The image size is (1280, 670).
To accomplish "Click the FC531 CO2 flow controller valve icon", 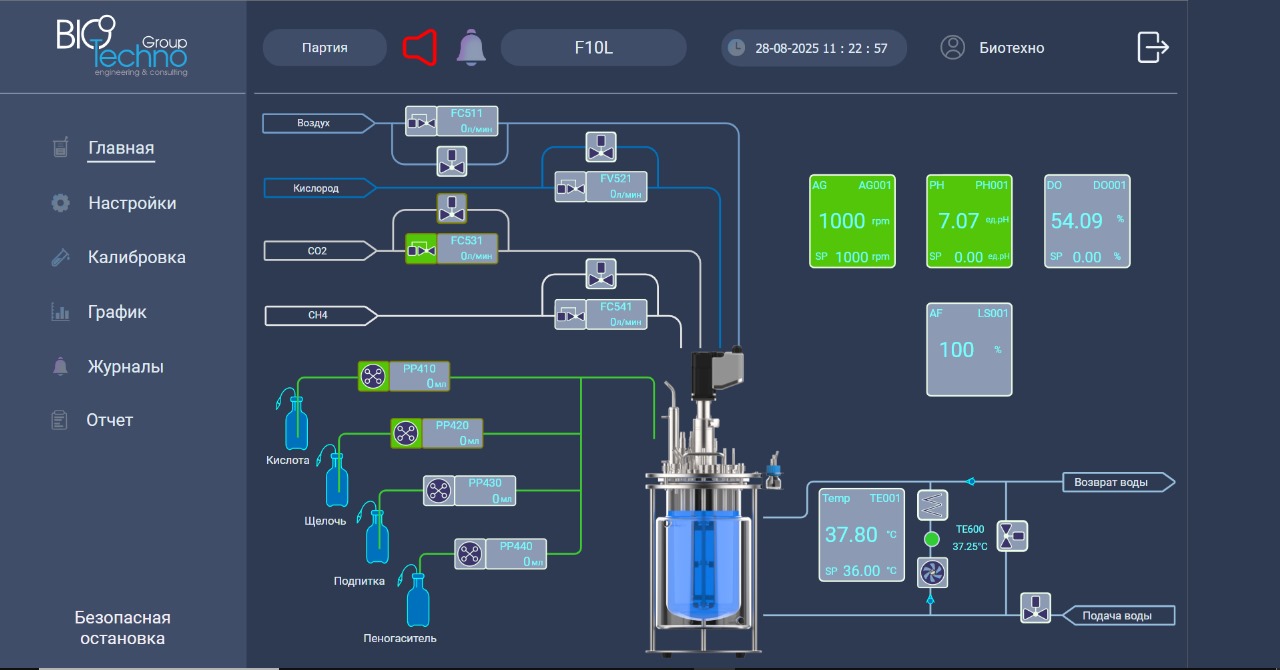I will pyautogui.click(x=420, y=249).
